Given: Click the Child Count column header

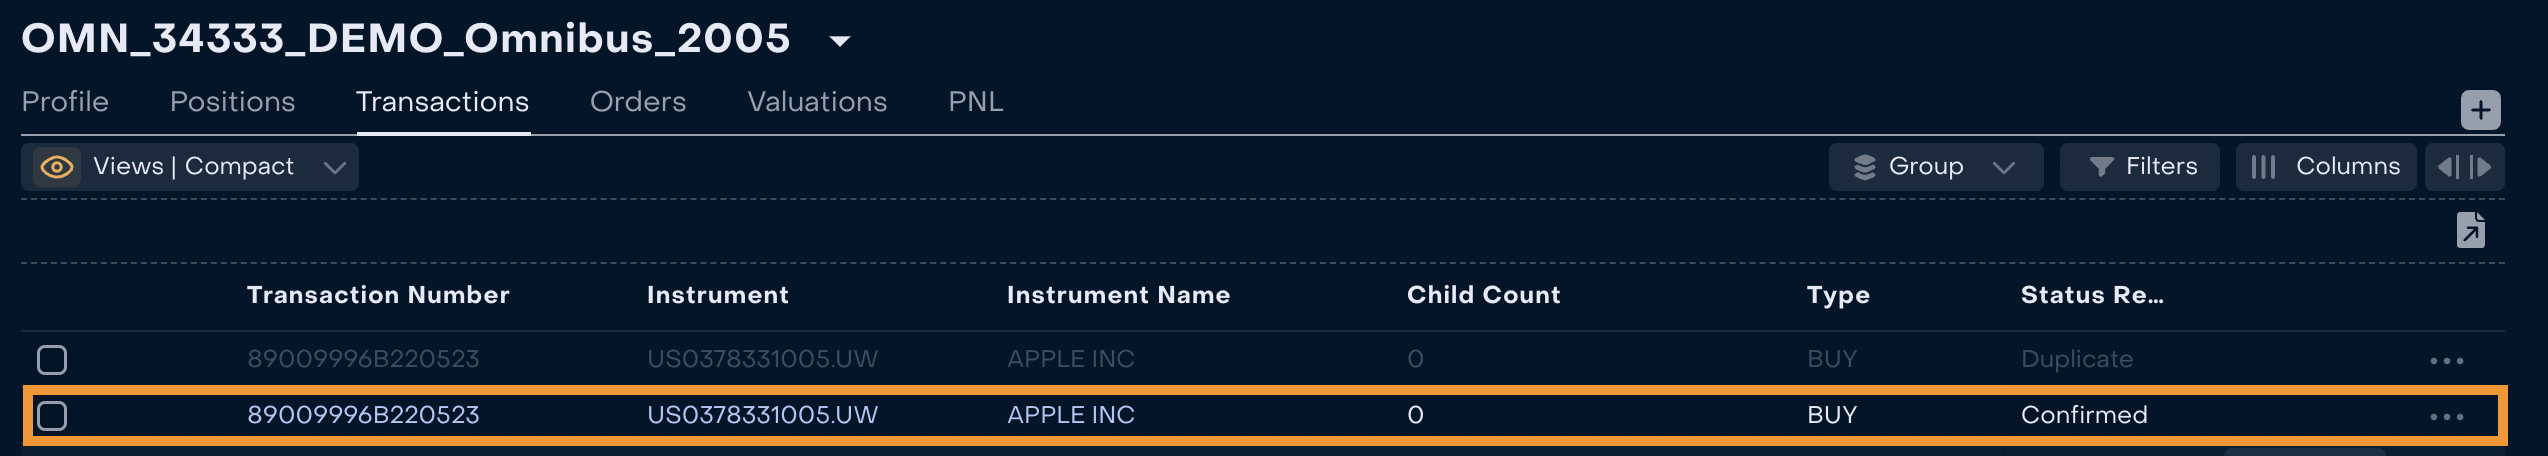Looking at the screenshot, I should coord(1483,295).
